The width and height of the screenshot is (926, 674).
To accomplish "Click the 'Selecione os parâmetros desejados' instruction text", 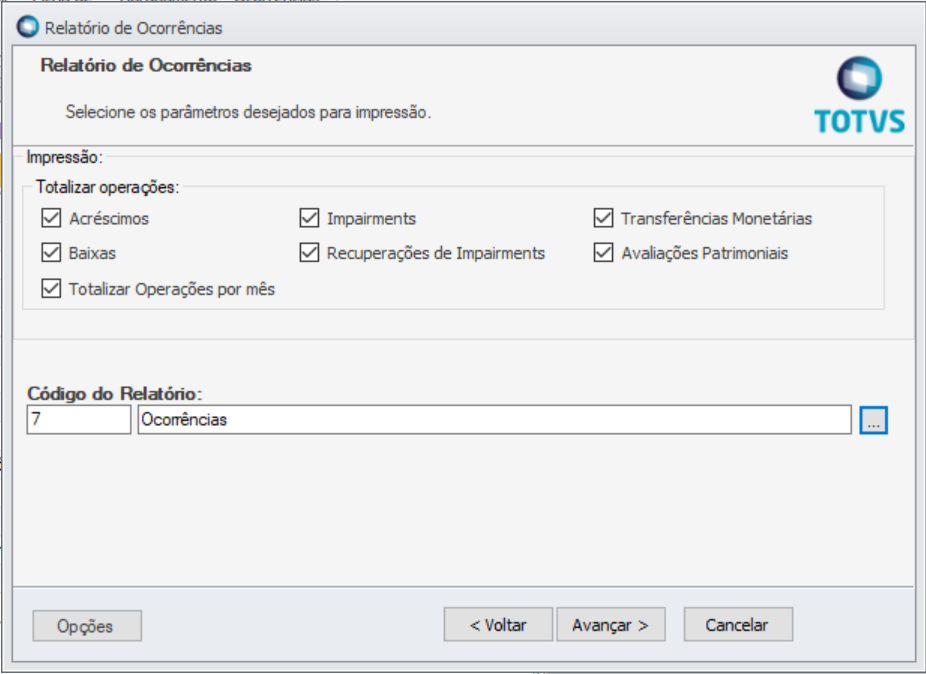I will [248, 112].
